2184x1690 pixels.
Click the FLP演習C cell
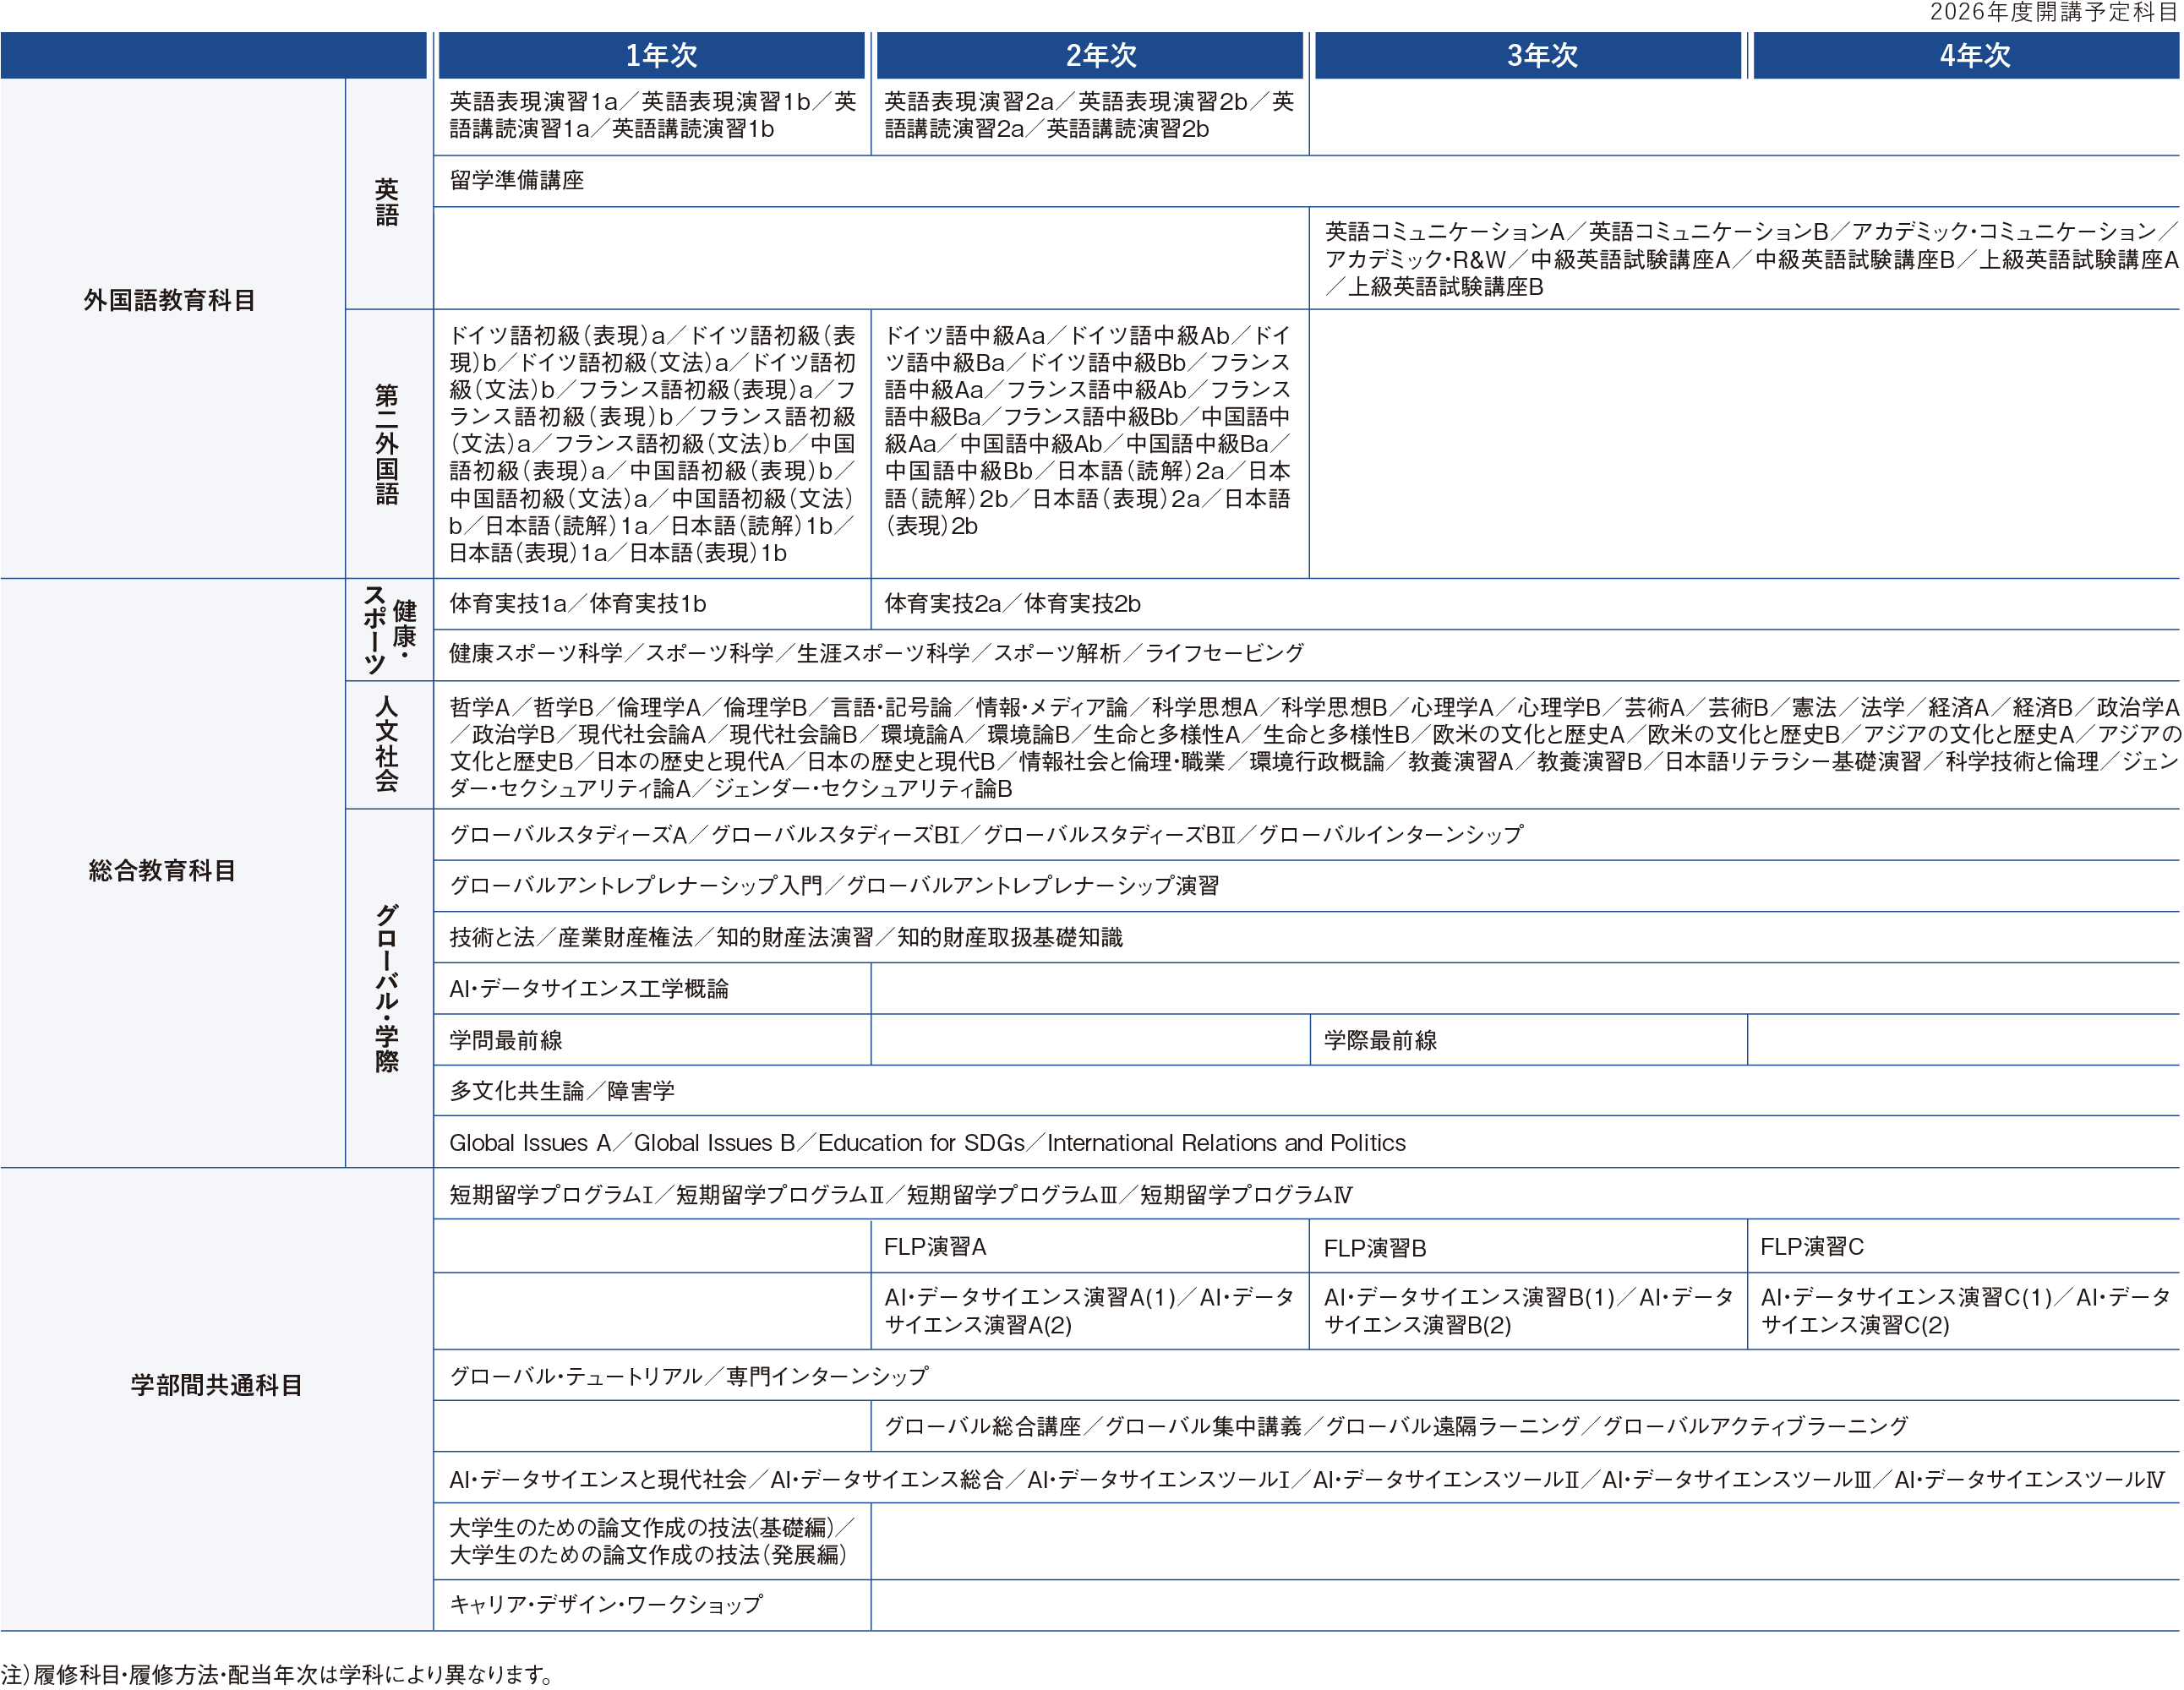coord(1964,1246)
